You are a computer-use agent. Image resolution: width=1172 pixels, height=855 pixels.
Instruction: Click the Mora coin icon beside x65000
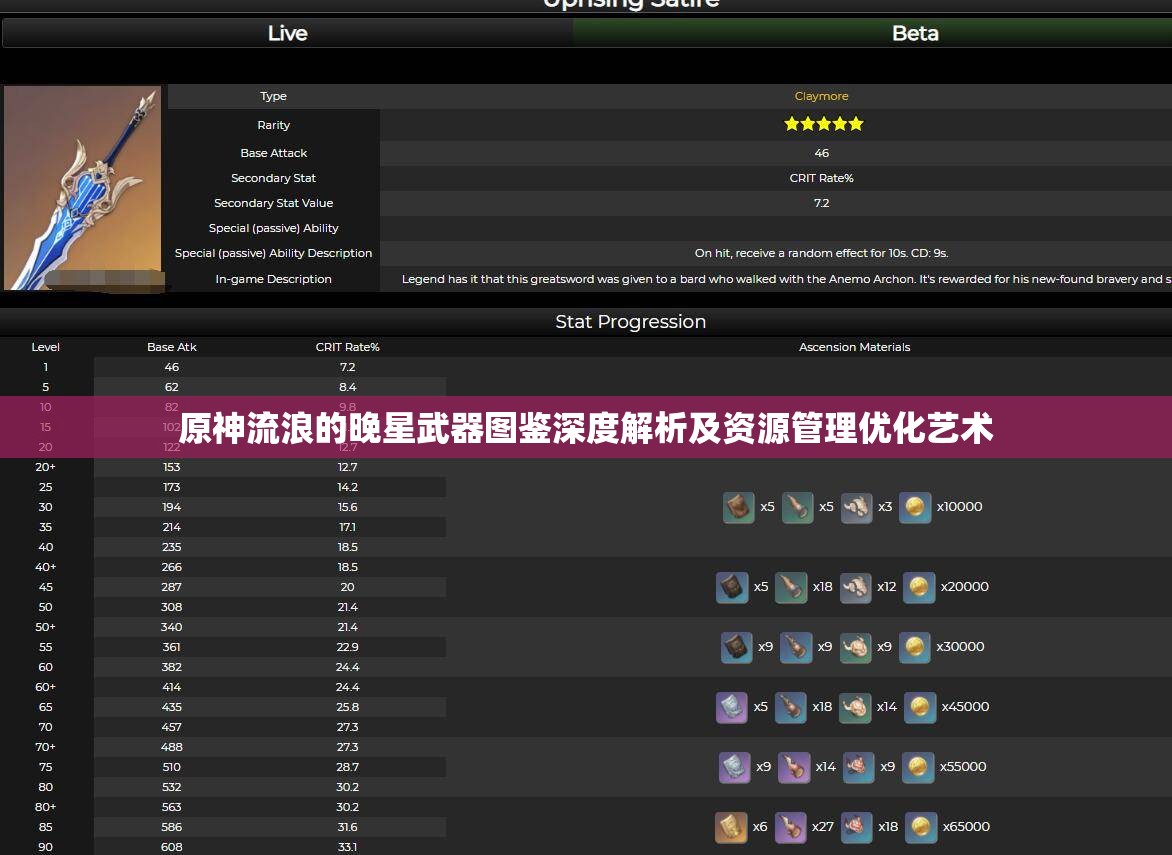pos(921,827)
